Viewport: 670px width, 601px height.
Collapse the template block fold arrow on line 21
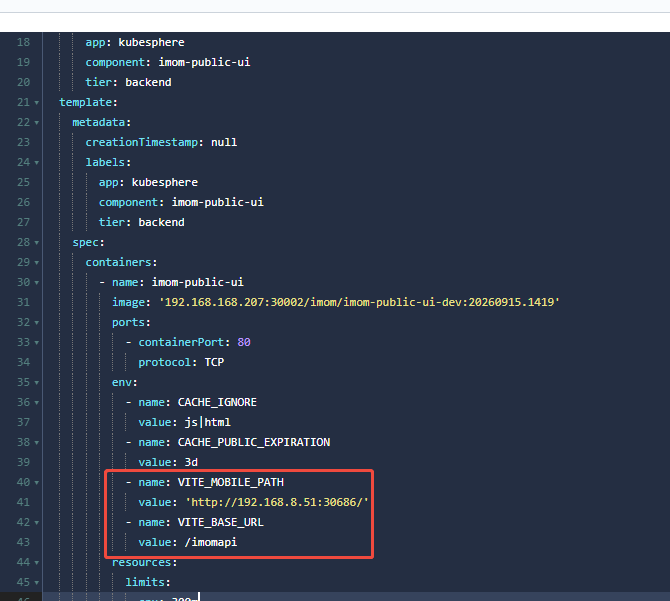(37, 103)
